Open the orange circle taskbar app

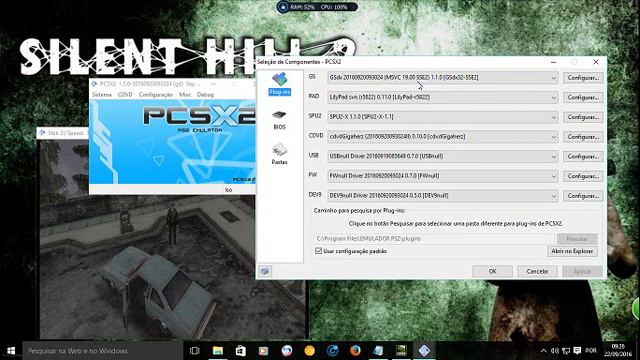[x=309, y=351]
